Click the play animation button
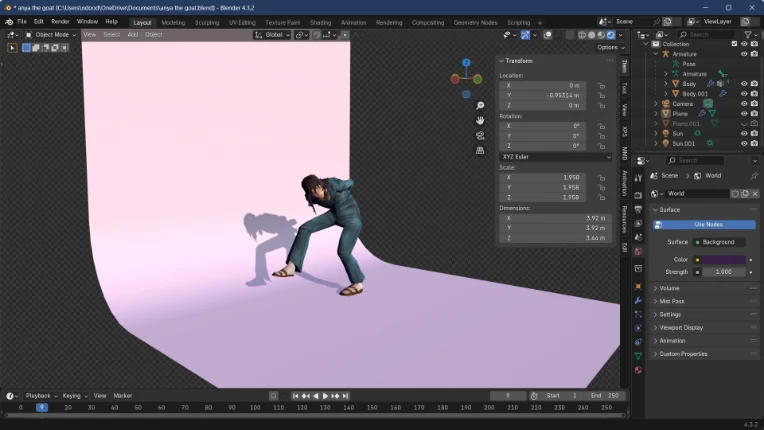The height and width of the screenshot is (430, 764). tap(325, 396)
